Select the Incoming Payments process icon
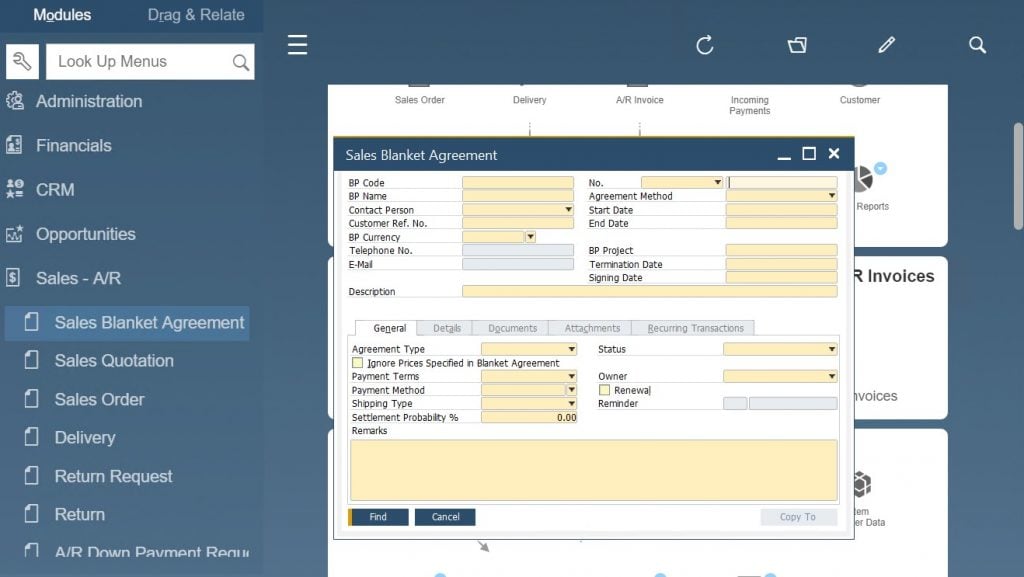This screenshot has height=577, width=1024. click(749, 85)
